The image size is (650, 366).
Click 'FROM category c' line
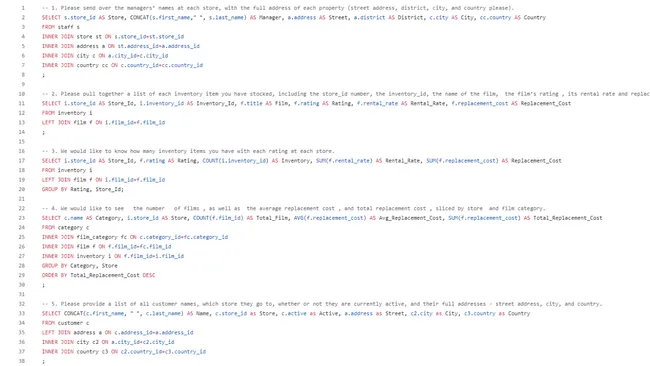click(x=65, y=227)
